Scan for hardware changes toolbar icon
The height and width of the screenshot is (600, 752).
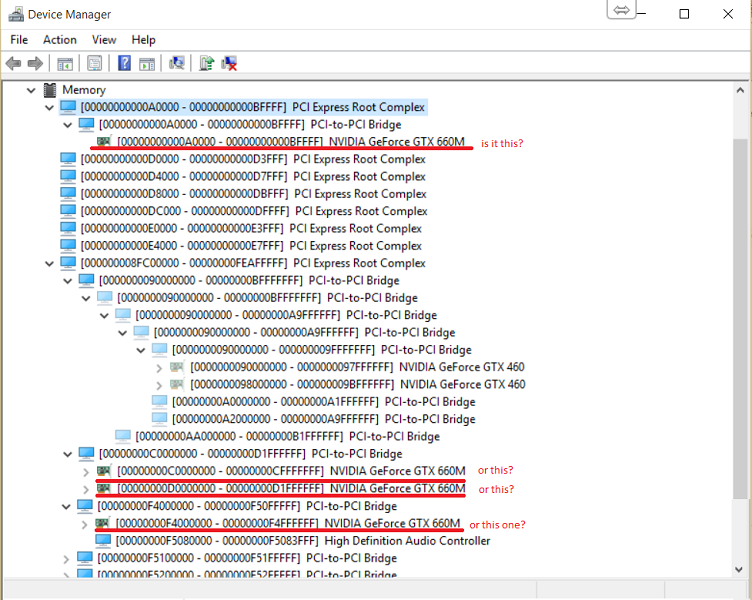point(176,63)
